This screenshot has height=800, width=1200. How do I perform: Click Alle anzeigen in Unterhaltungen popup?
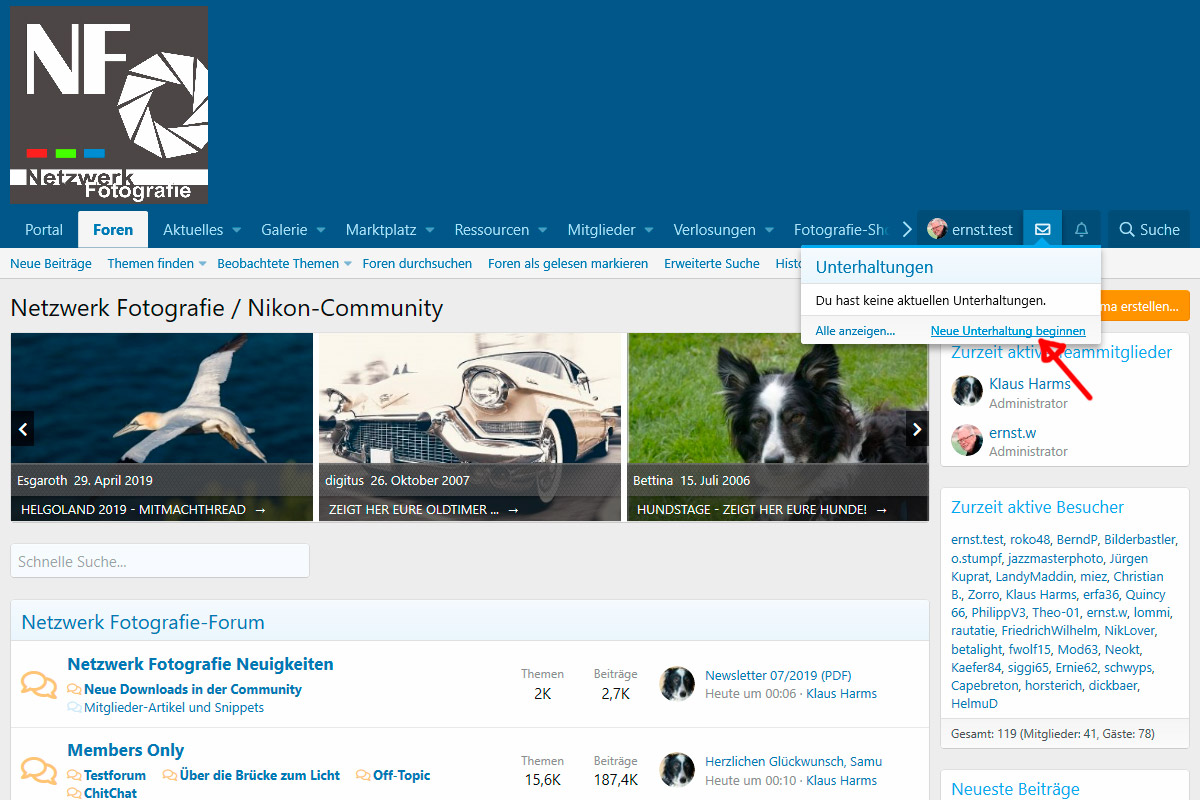point(855,331)
